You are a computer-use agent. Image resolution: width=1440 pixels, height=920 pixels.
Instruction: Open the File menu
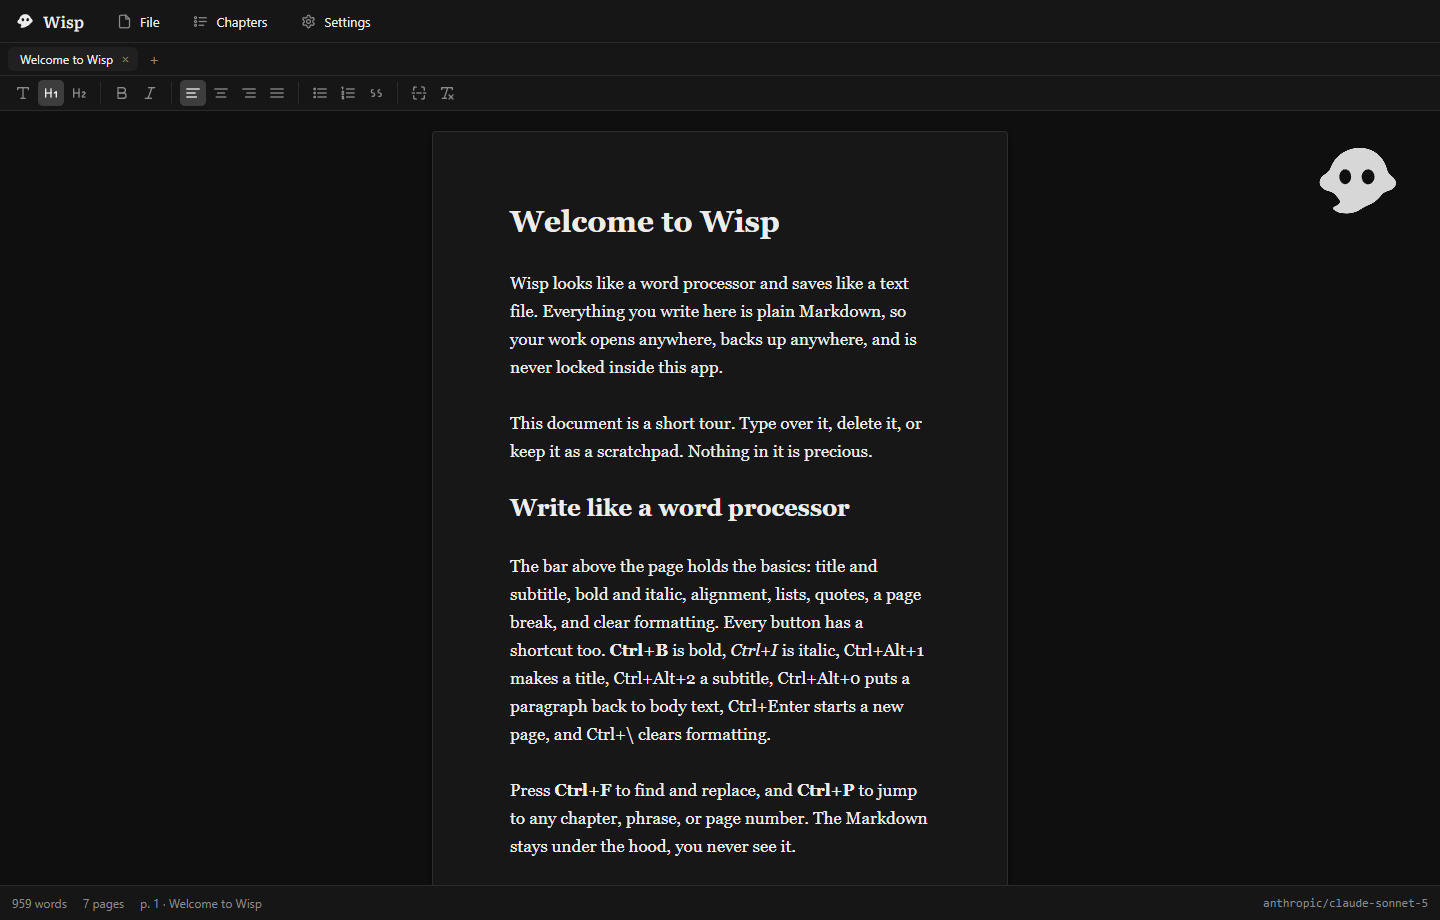pyautogui.click(x=139, y=22)
